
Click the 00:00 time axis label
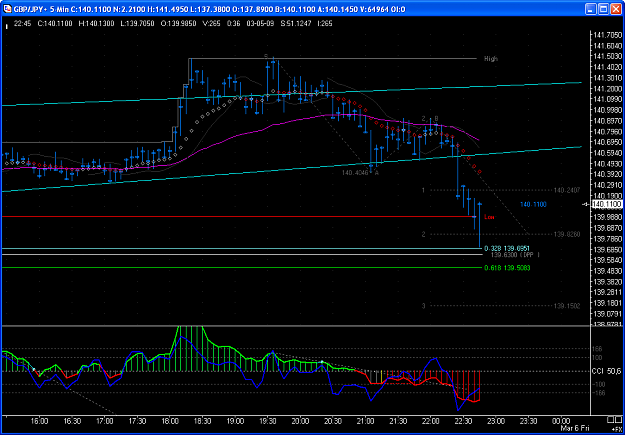tap(560, 421)
